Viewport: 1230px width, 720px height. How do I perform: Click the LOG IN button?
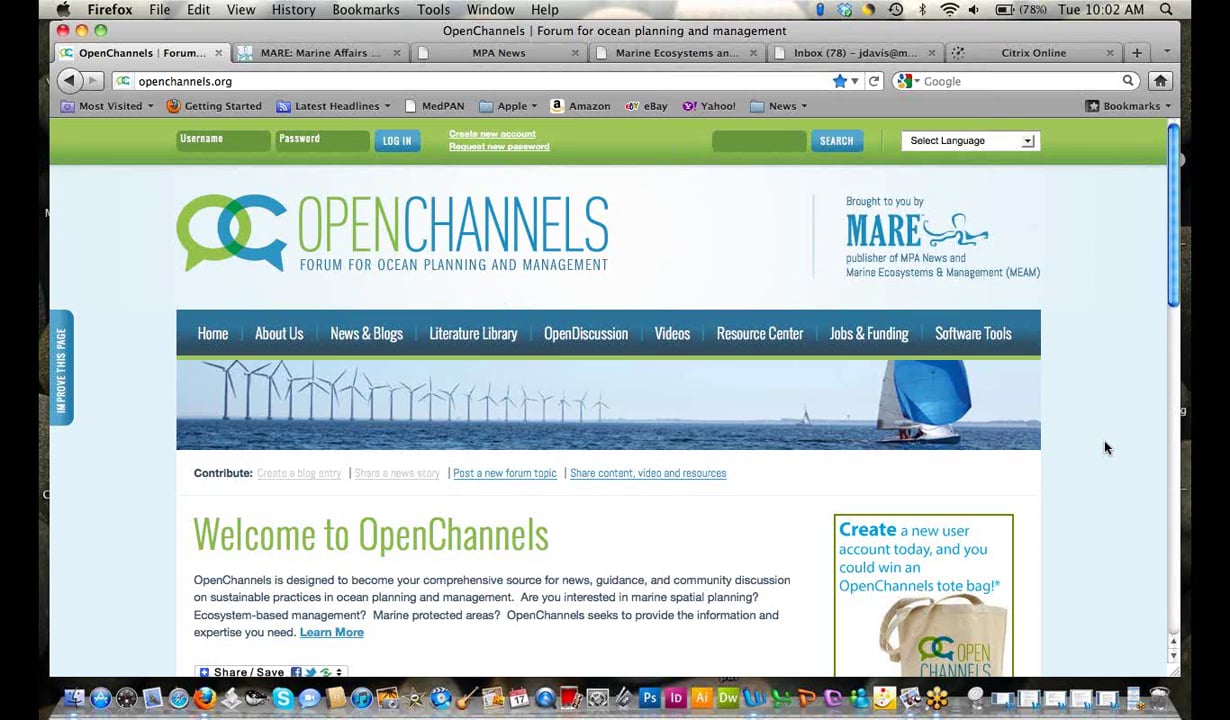tap(397, 141)
